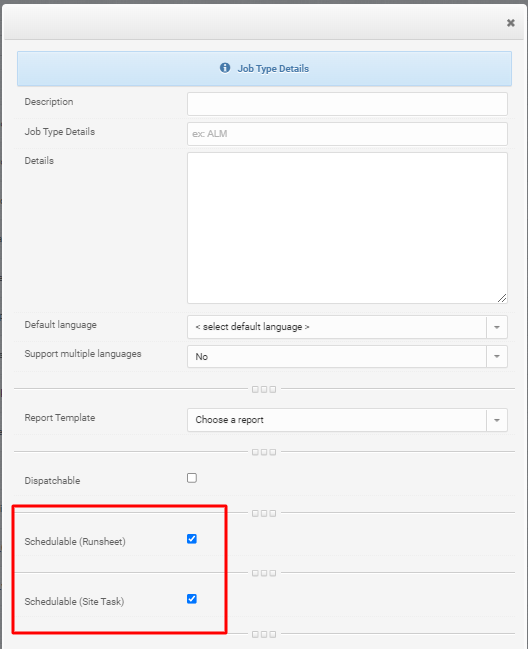The height and width of the screenshot is (649, 528).
Task: Uncheck the Schedulable (Site Task) checkbox
Action: pyautogui.click(x=192, y=599)
